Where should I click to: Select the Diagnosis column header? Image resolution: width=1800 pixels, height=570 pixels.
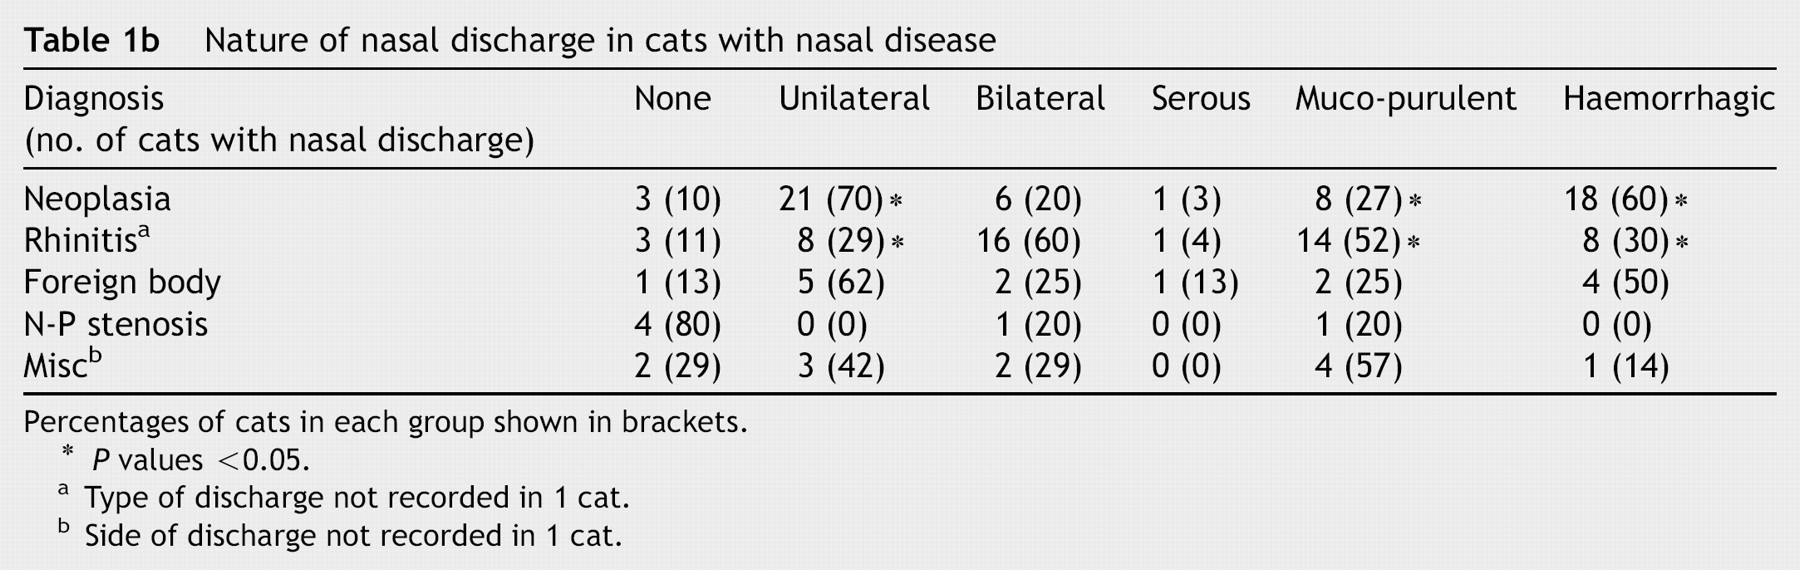coord(93,98)
